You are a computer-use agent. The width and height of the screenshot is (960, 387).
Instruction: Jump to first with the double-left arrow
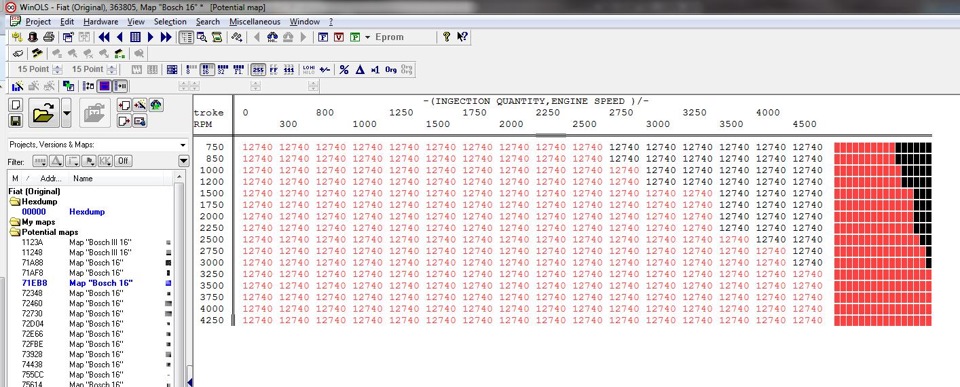(104, 37)
